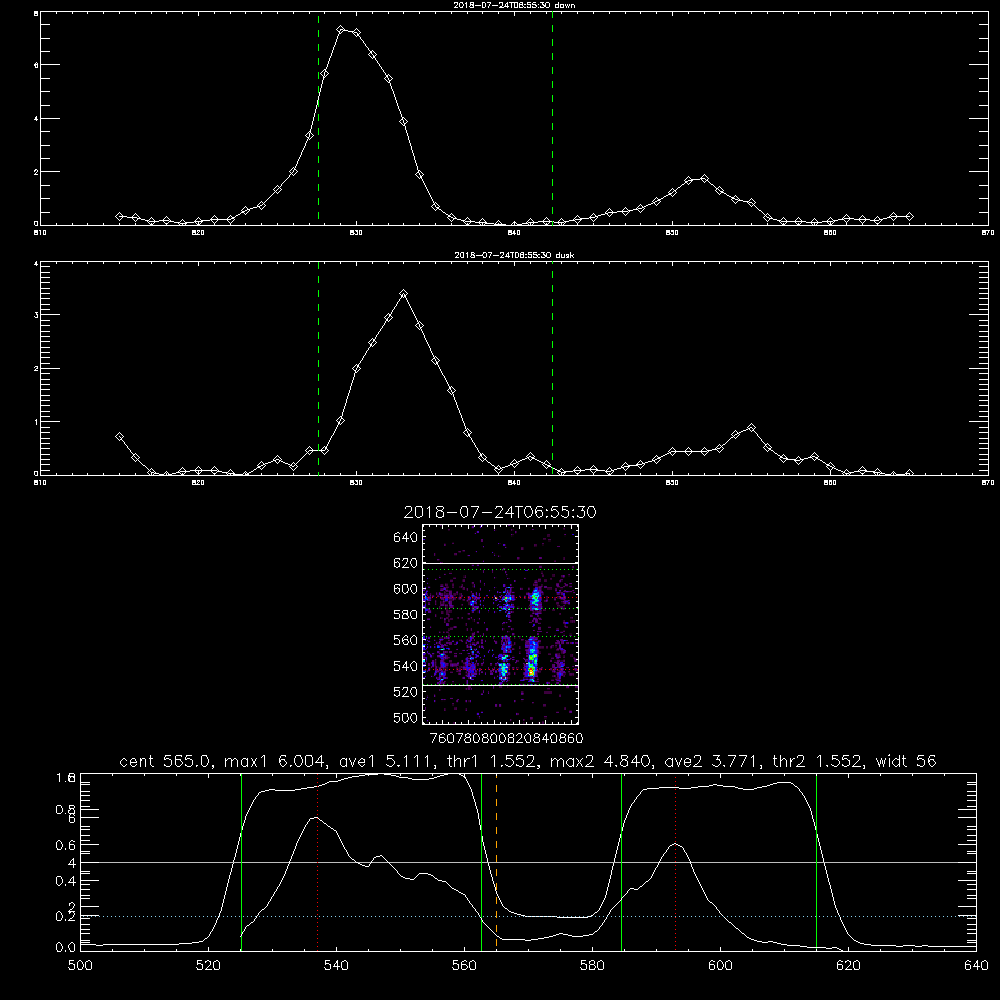Select the '540' tick label on bottom plot x-axis

tap(336, 966)
